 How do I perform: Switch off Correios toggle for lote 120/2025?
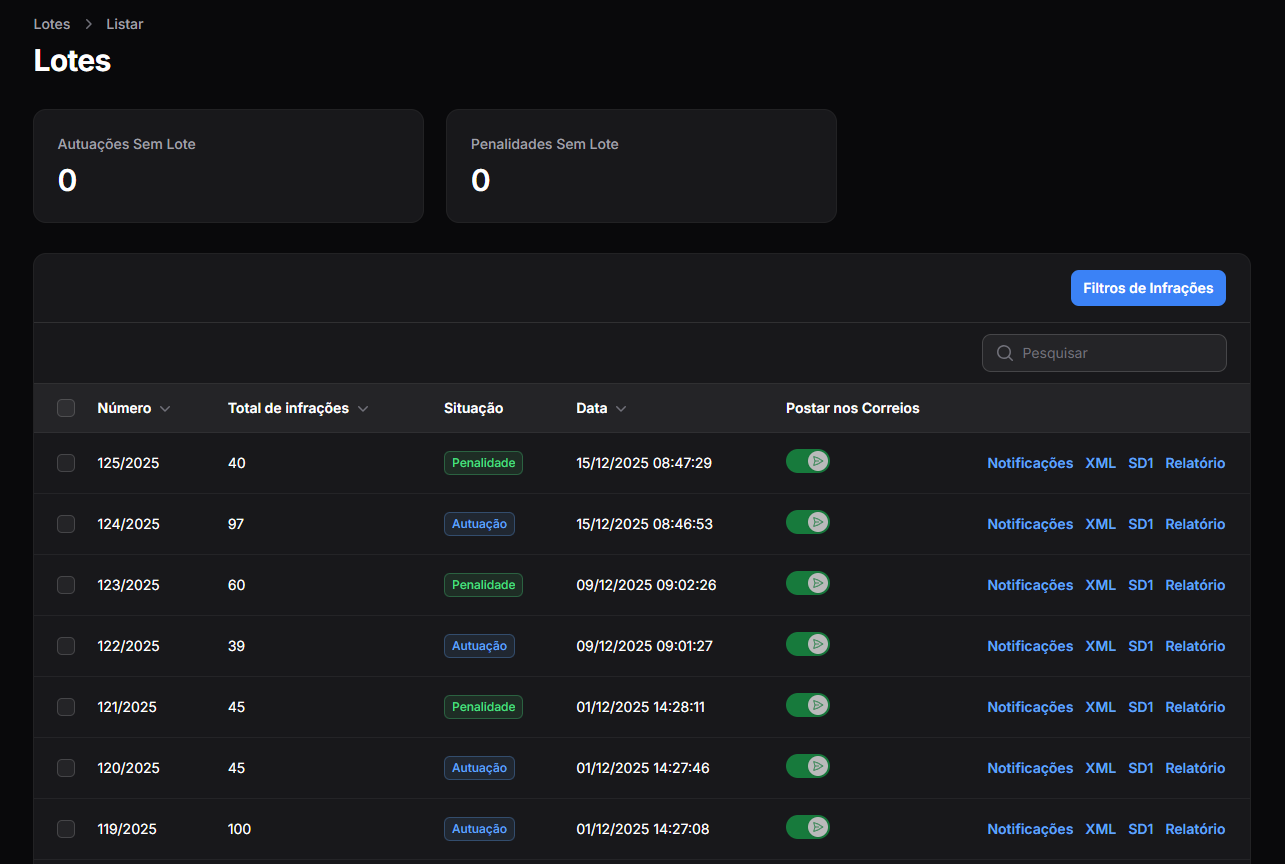tap(807, 766)
